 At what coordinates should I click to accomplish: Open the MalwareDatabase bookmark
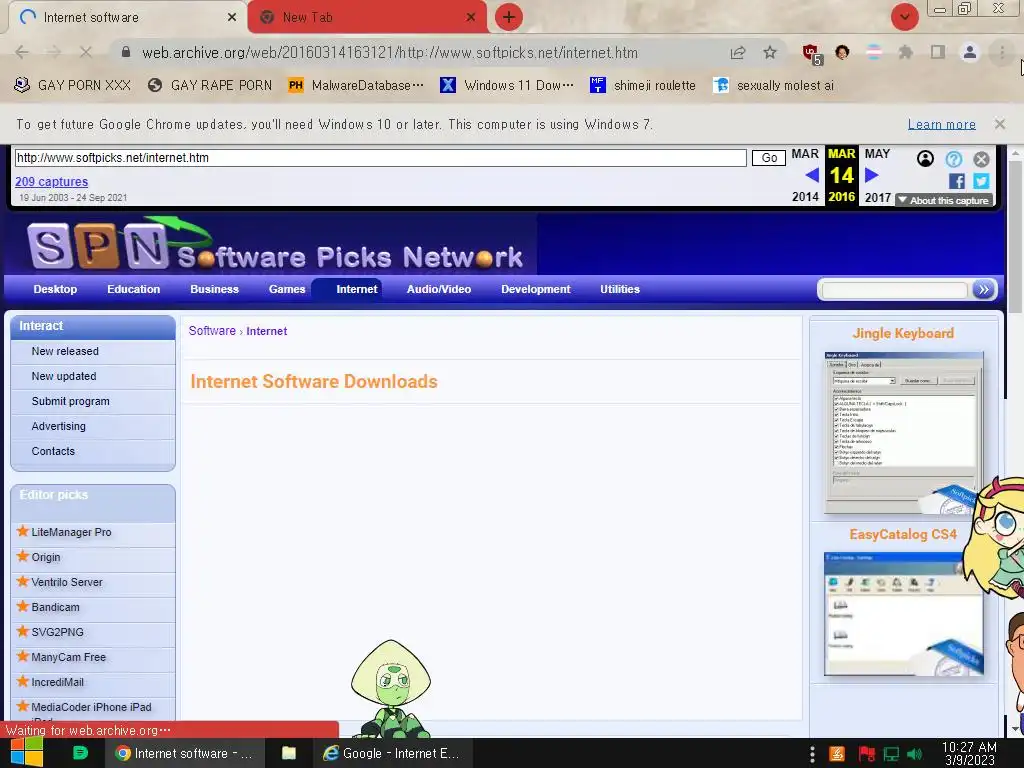click(356, 86)
